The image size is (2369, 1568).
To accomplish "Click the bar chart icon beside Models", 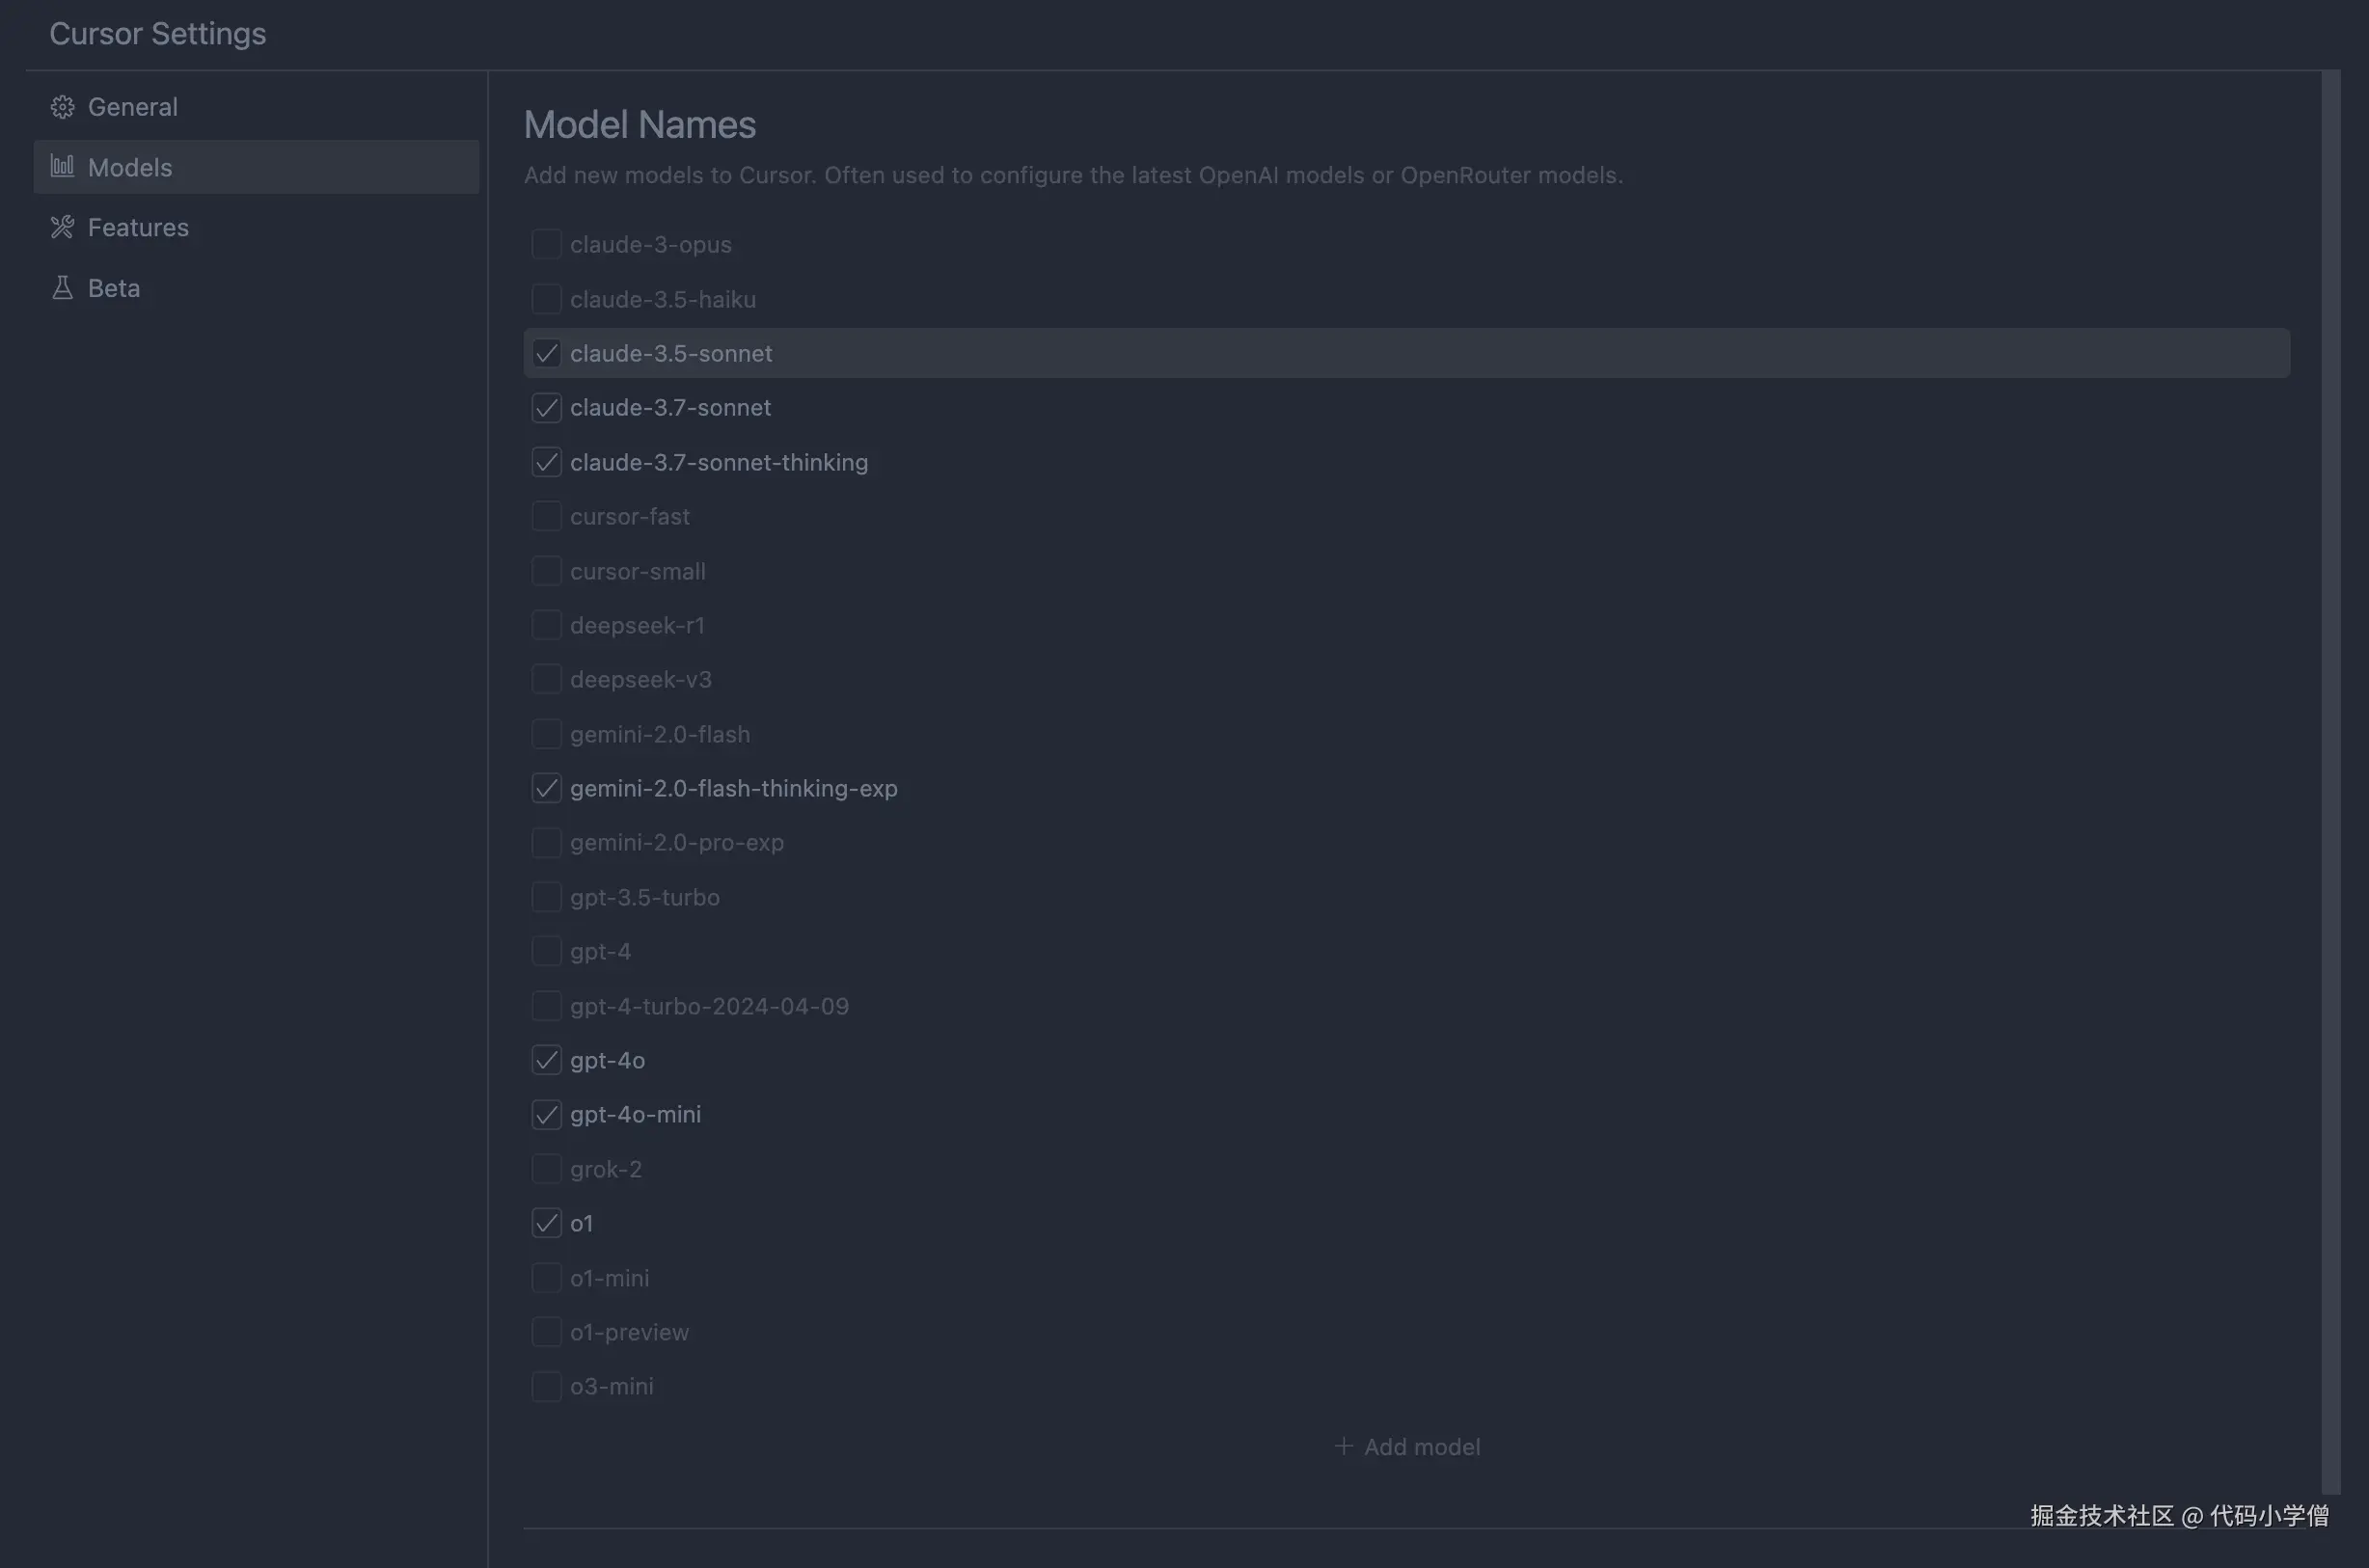I will click(62, 167).
